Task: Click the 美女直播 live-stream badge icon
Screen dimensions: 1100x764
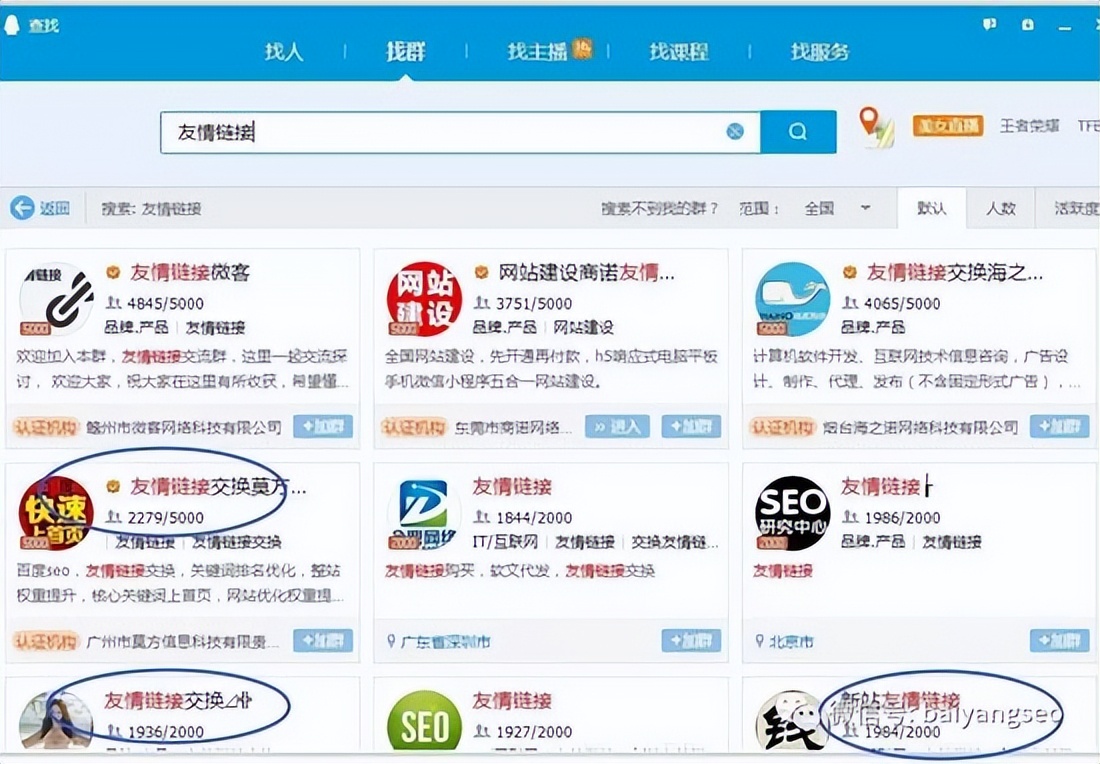Action: (947, 125)
